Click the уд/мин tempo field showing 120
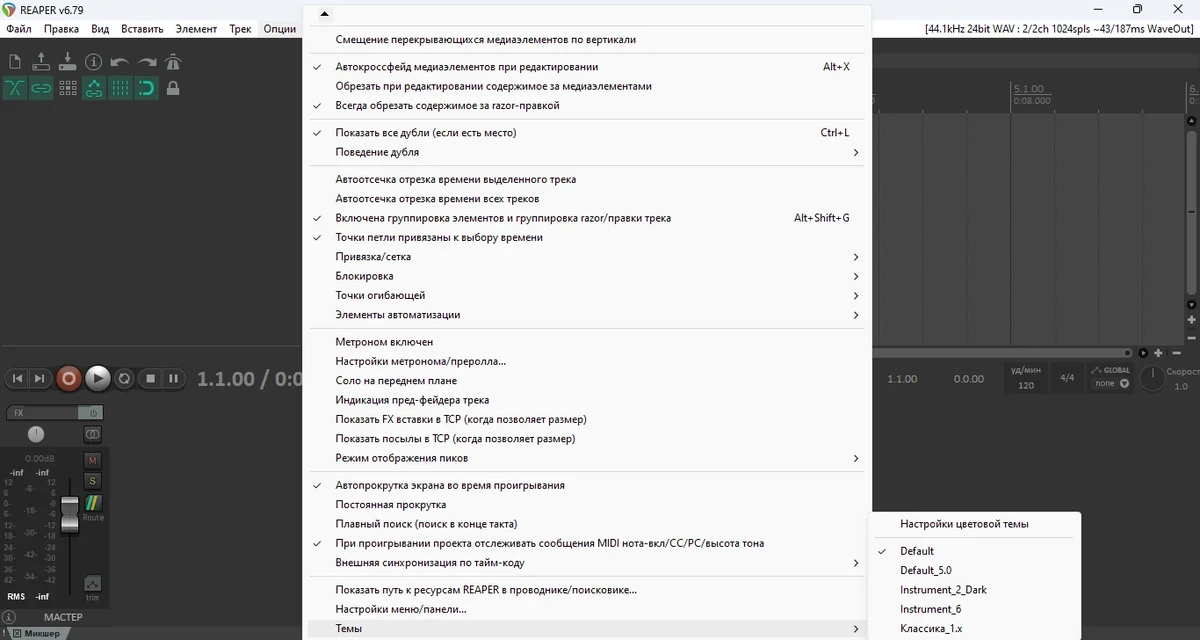Image resolution: width=1200 pixels, height=640 pixels. click(1026, 378)
